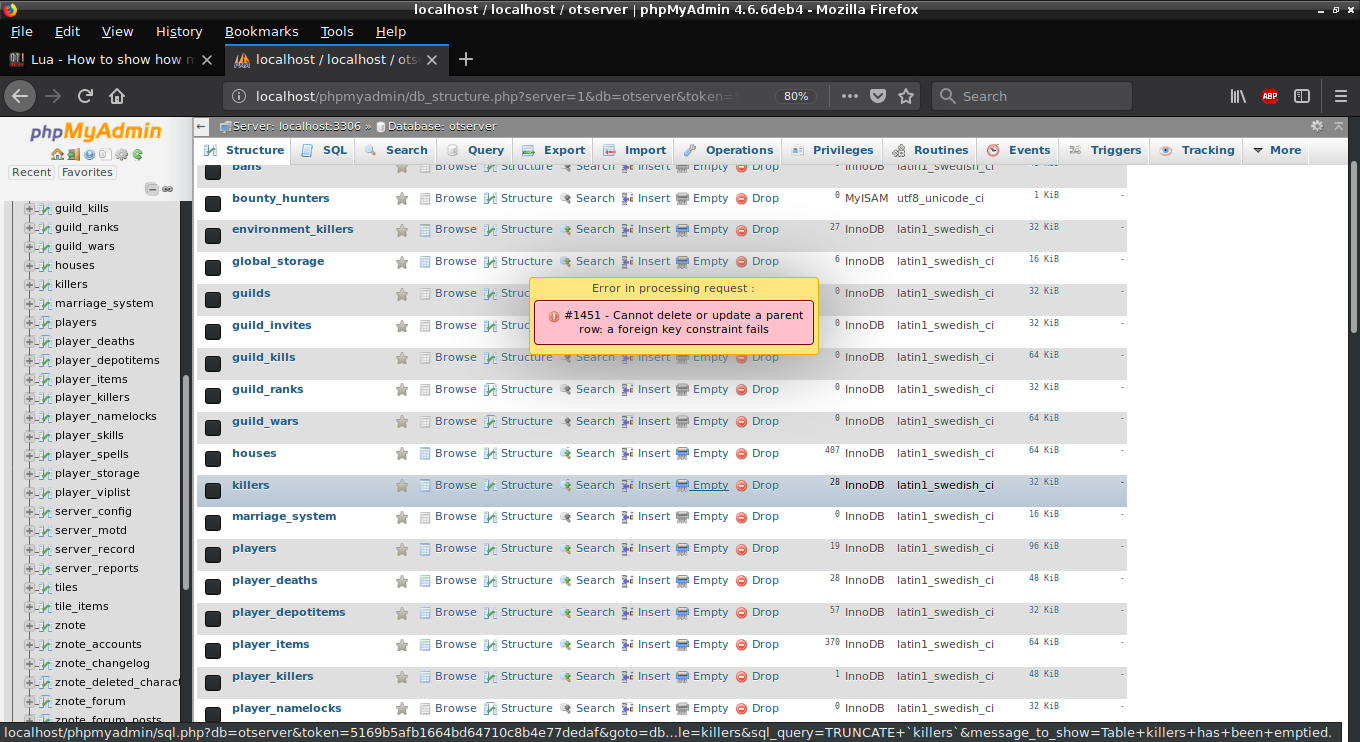Collapse all navigation tree items

point(152,189)
